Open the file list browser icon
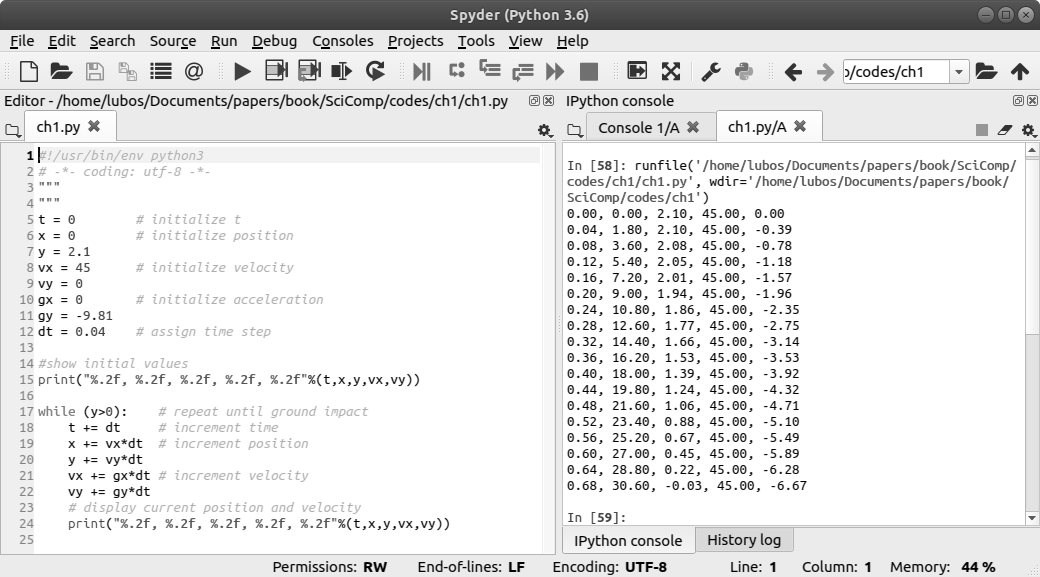1040x577 pixels. point(161,71)
